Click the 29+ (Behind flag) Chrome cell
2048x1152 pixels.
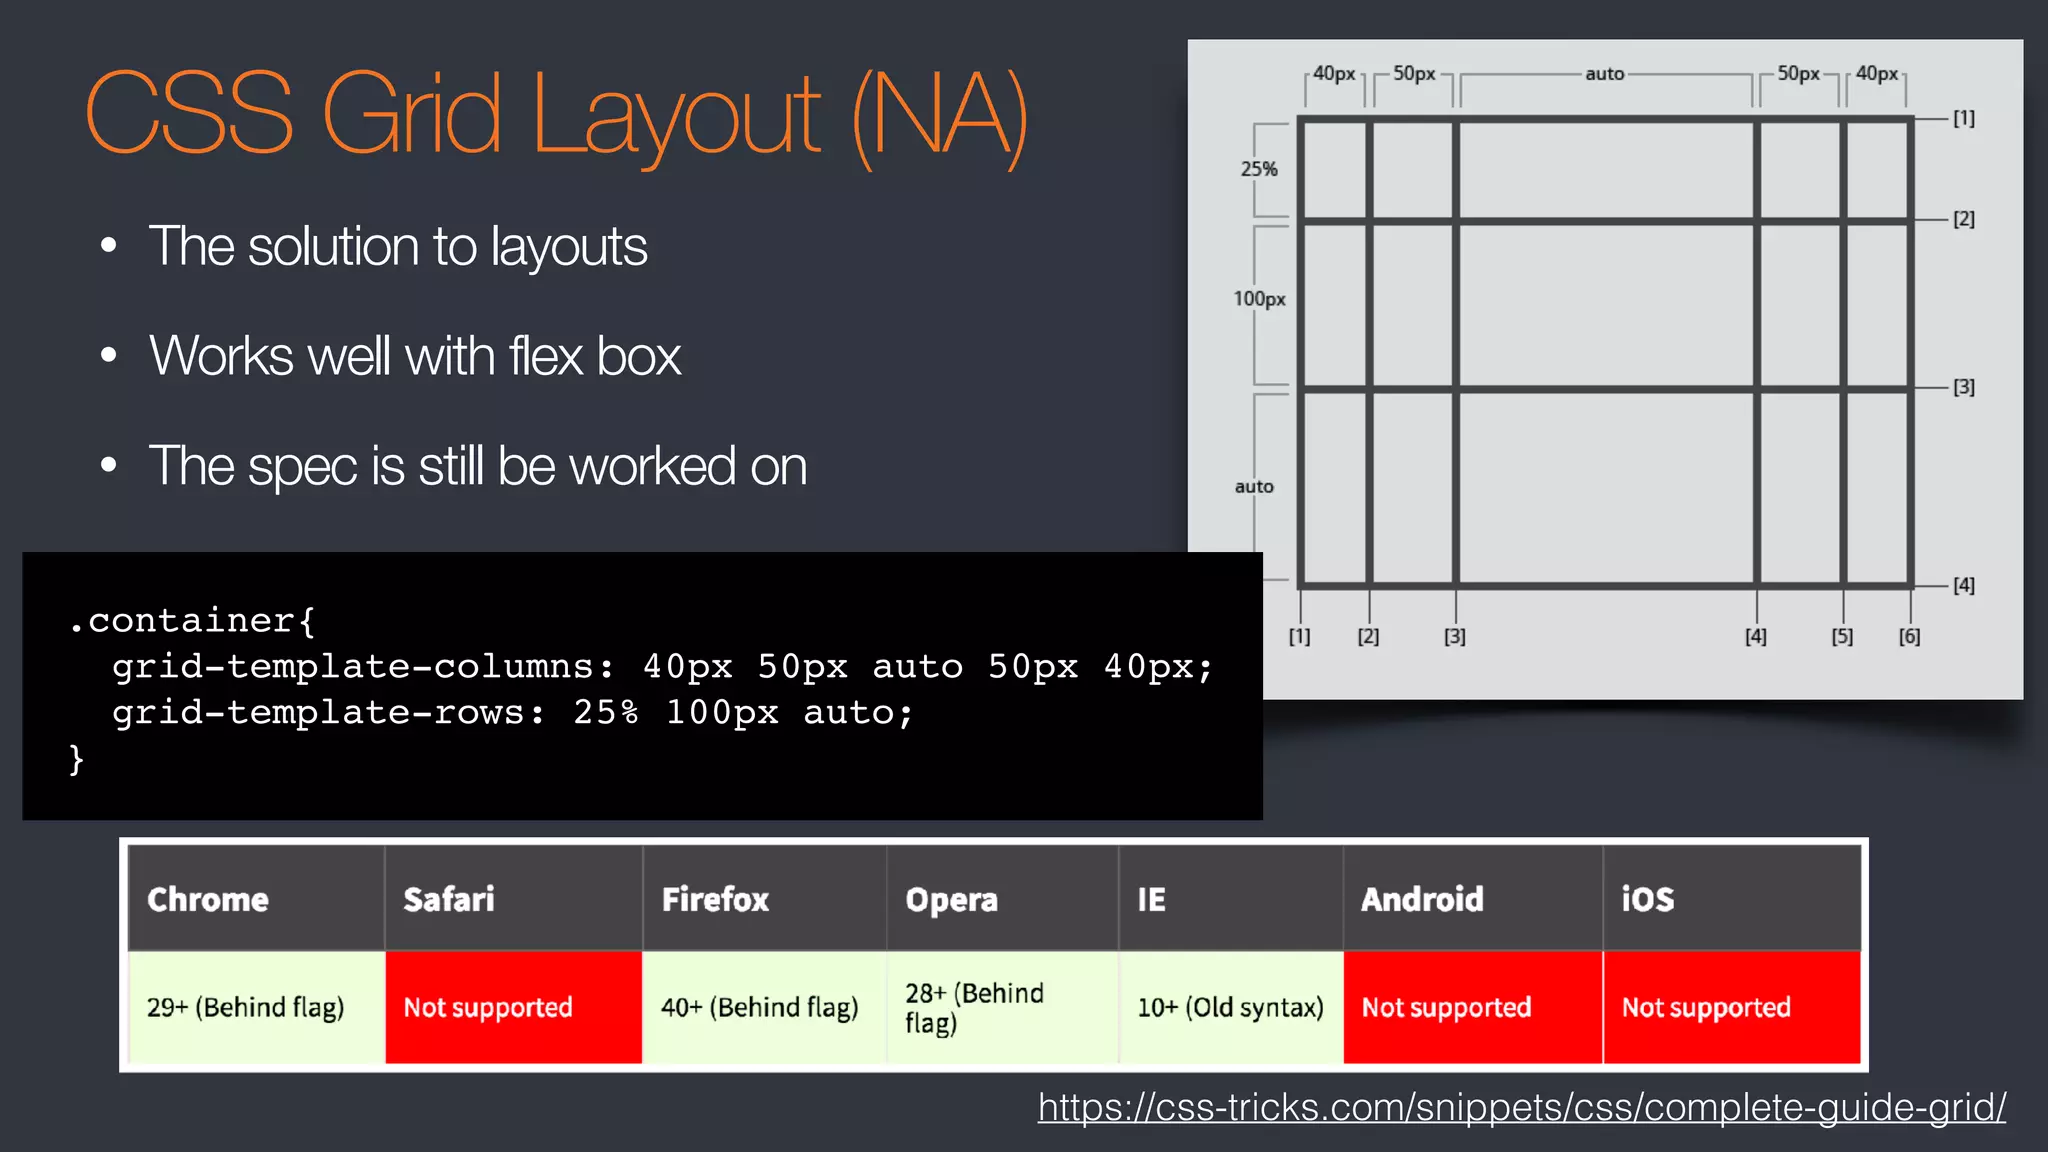[246, 1007]
